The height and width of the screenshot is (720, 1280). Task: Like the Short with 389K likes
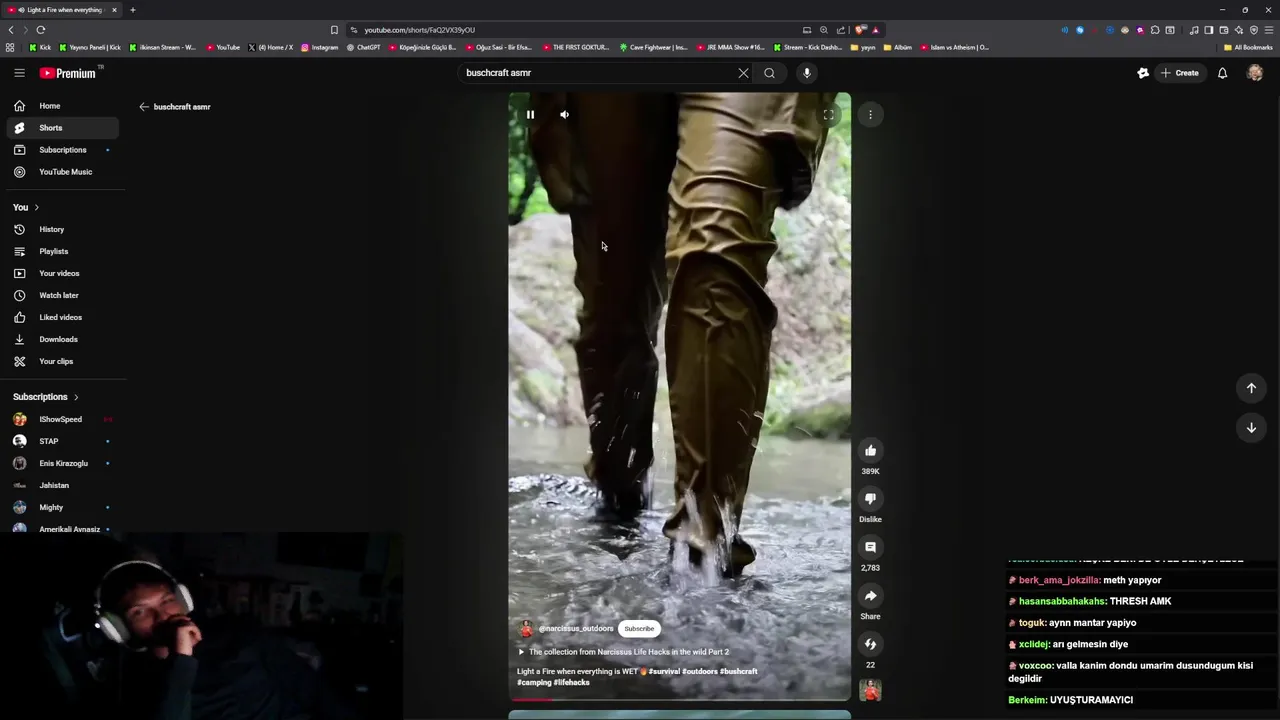(x=870, y=451)
